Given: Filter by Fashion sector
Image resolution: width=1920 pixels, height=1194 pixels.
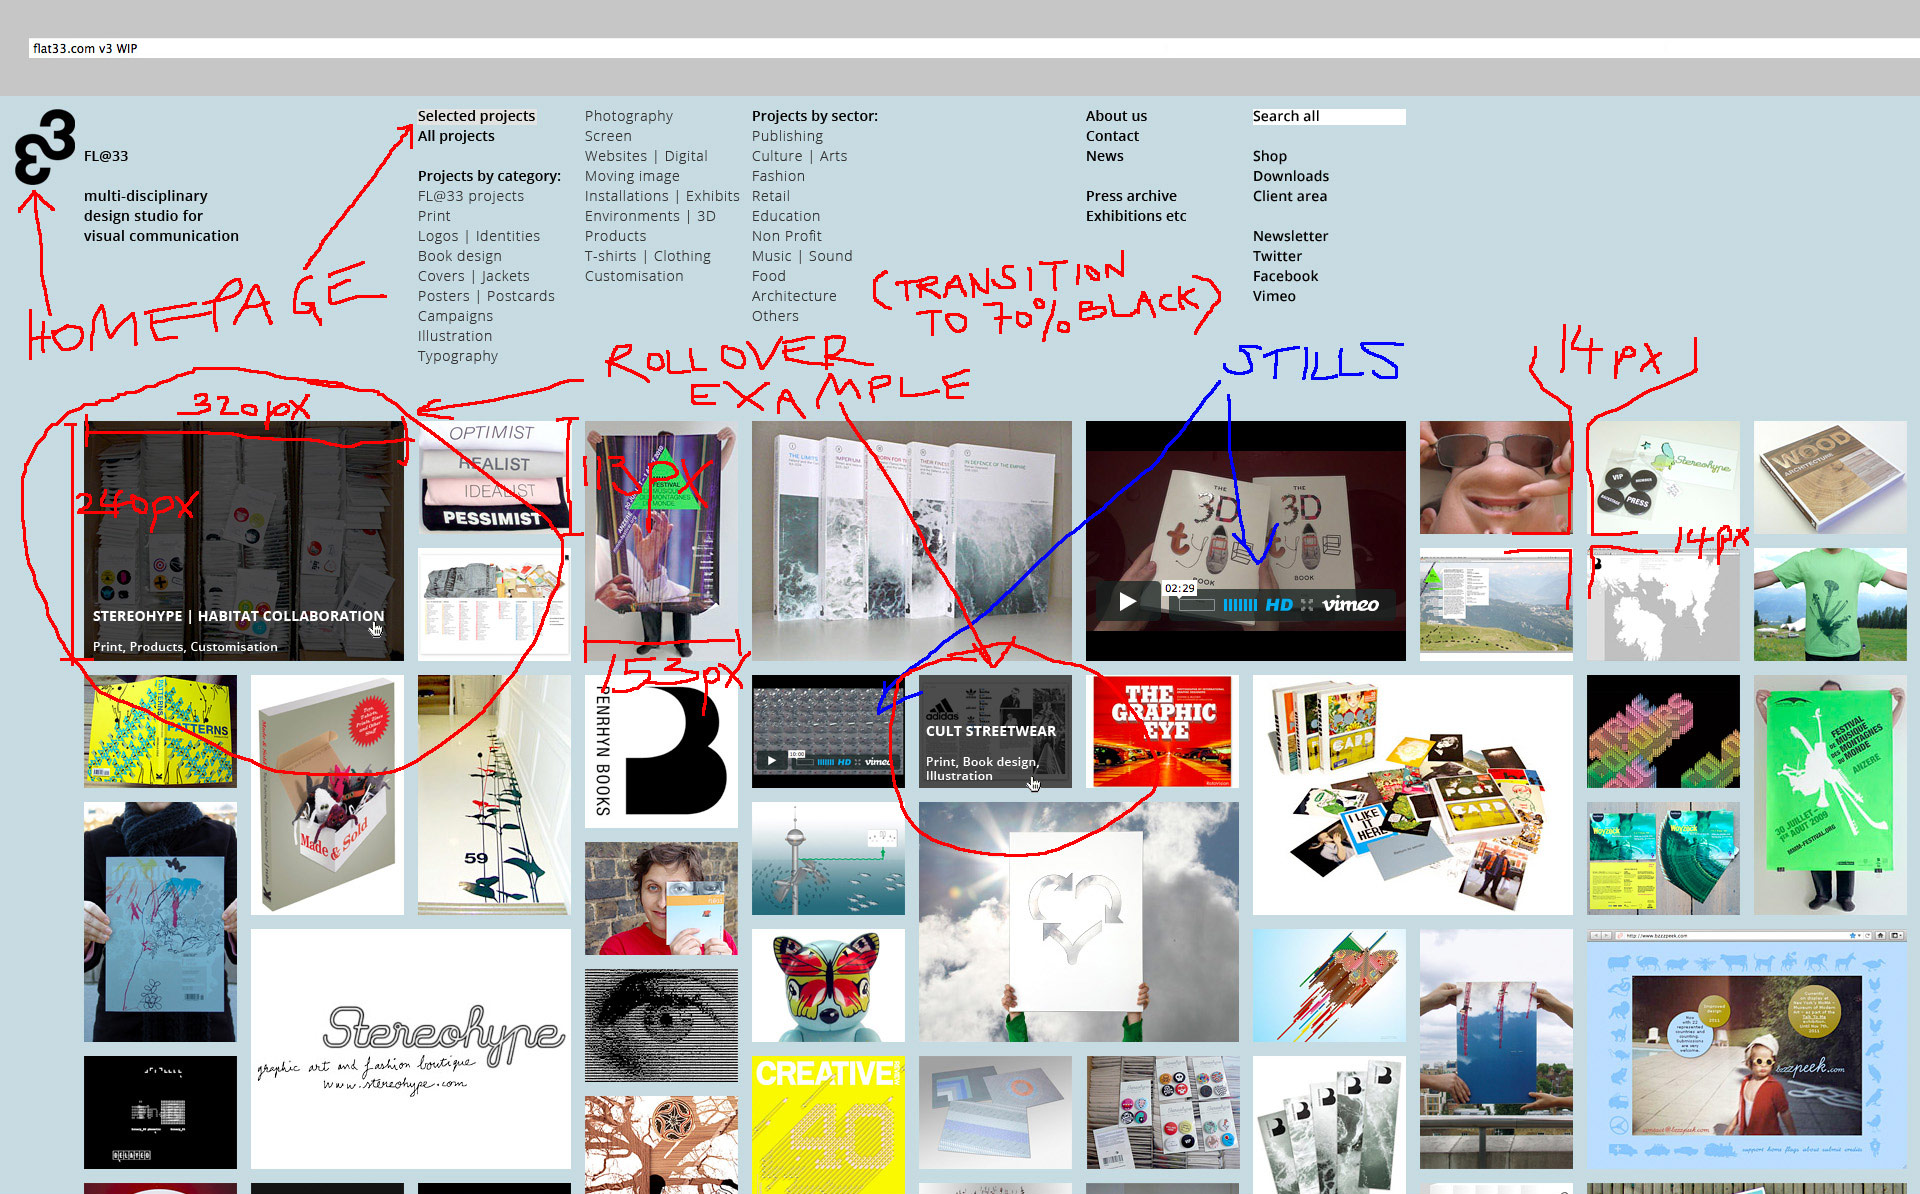Looking at the screenshot, I should 778,176.
